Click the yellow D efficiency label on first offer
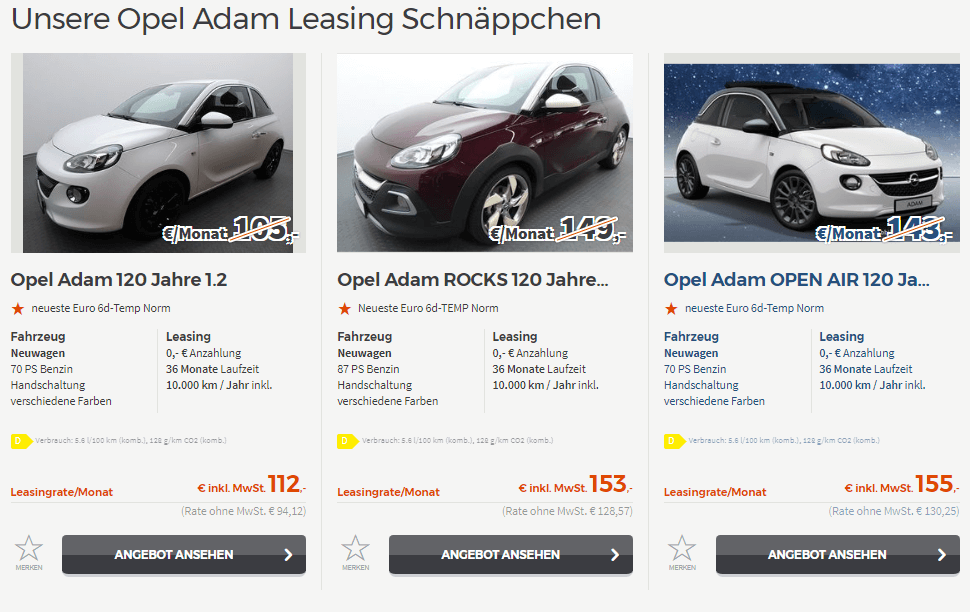 coord(22,441)
